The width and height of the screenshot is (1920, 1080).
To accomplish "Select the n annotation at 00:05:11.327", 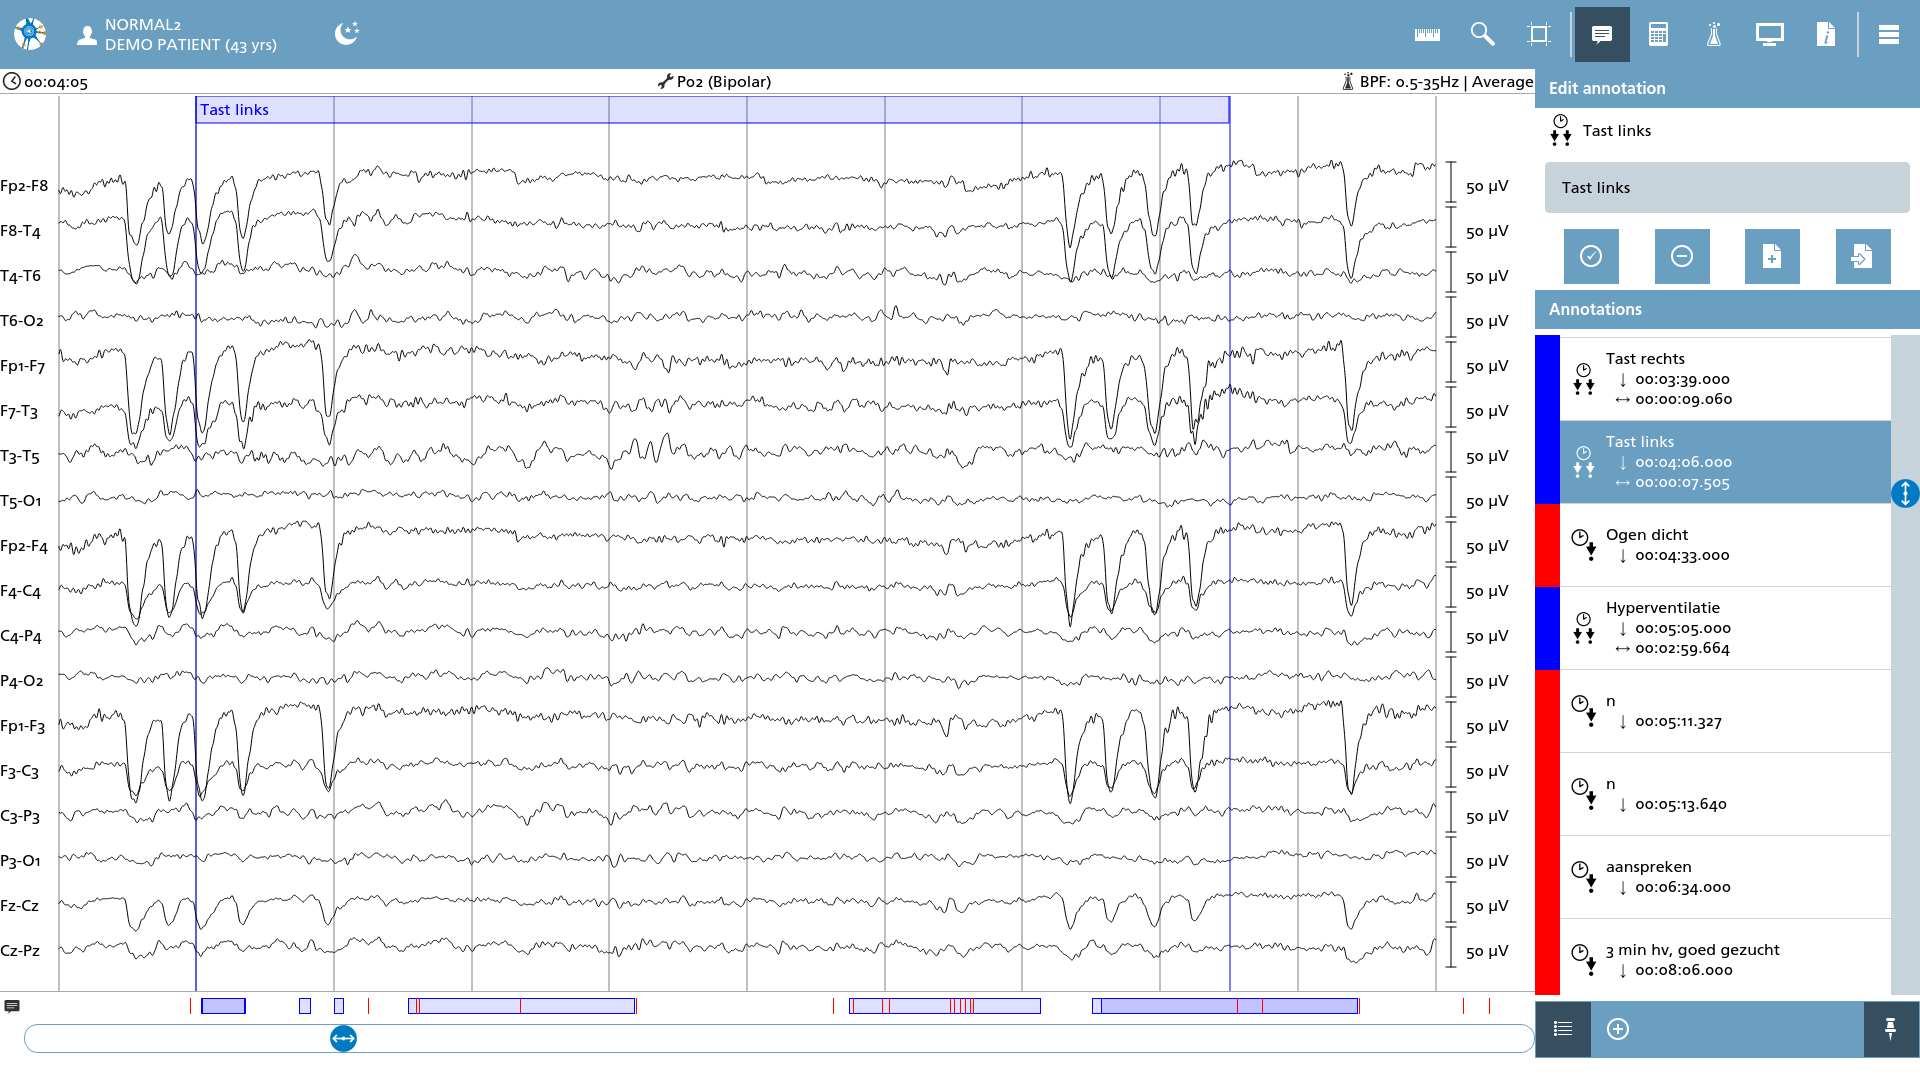I will (1725, 711).
